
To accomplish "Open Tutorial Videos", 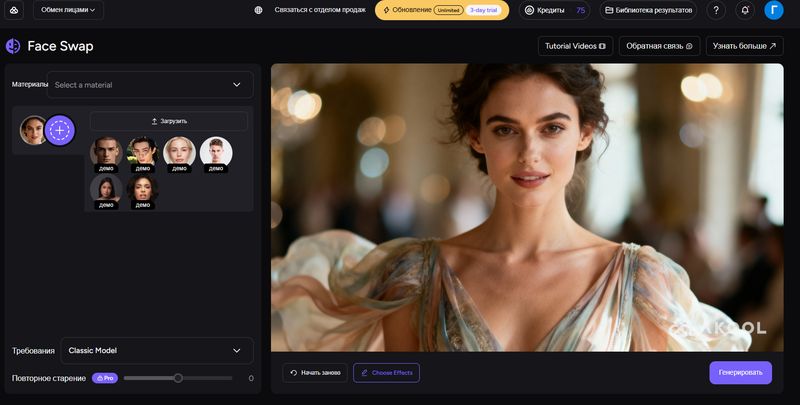I will point(574,46).
